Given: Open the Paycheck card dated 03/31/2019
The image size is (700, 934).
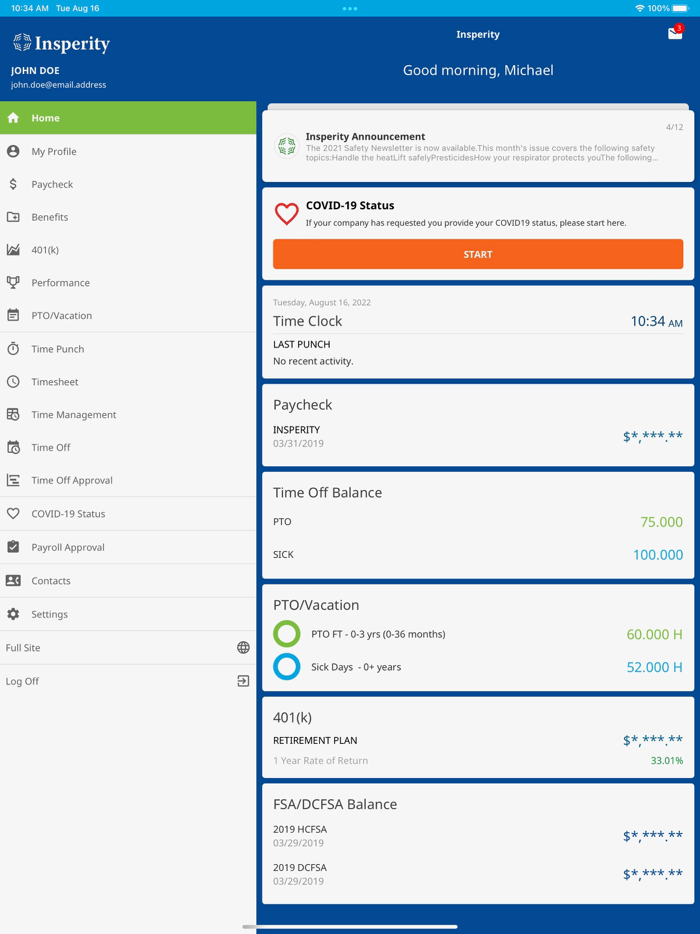Looking at the screenshot, I should pos(478,425).
